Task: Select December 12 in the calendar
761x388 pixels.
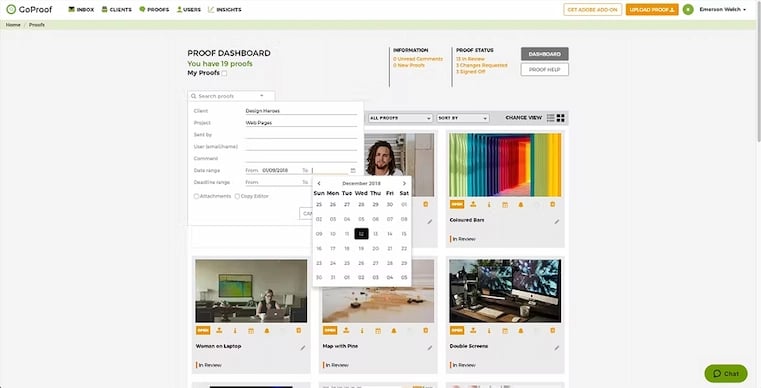Action: click(x=361, y=234)
